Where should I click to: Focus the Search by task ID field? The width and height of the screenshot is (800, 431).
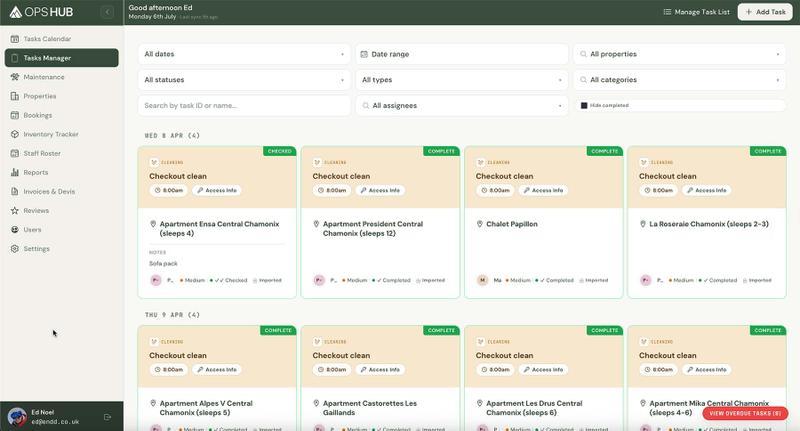244,106
